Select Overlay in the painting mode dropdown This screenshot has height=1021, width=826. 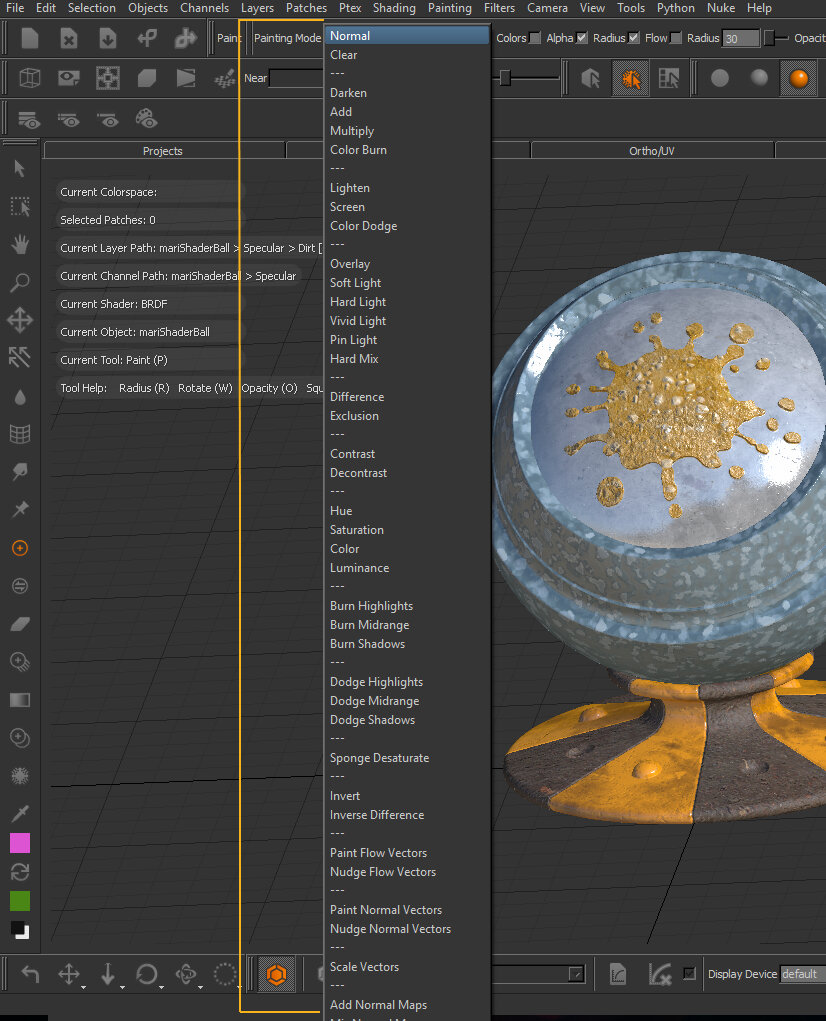[350, 264]
